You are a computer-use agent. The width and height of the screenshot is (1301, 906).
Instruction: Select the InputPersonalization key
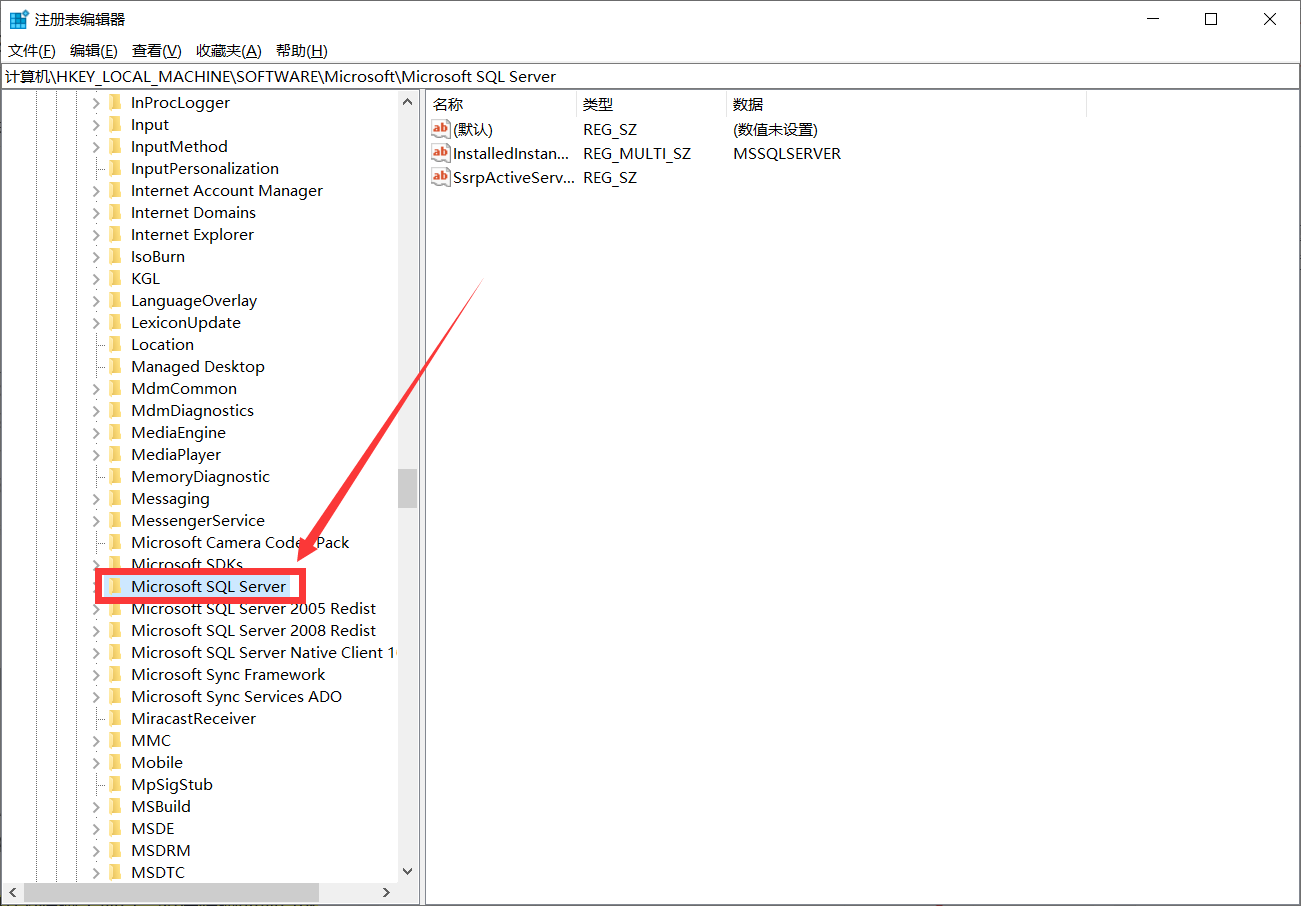pyautogui.click(x=205, y=168)
